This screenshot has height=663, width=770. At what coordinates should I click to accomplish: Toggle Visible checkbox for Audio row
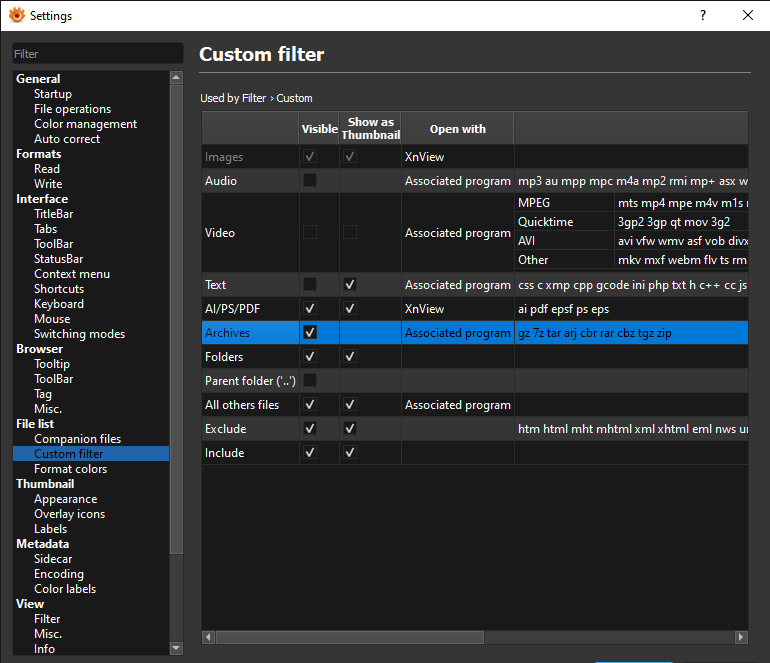pyautogui.click(x=310, y=181)
